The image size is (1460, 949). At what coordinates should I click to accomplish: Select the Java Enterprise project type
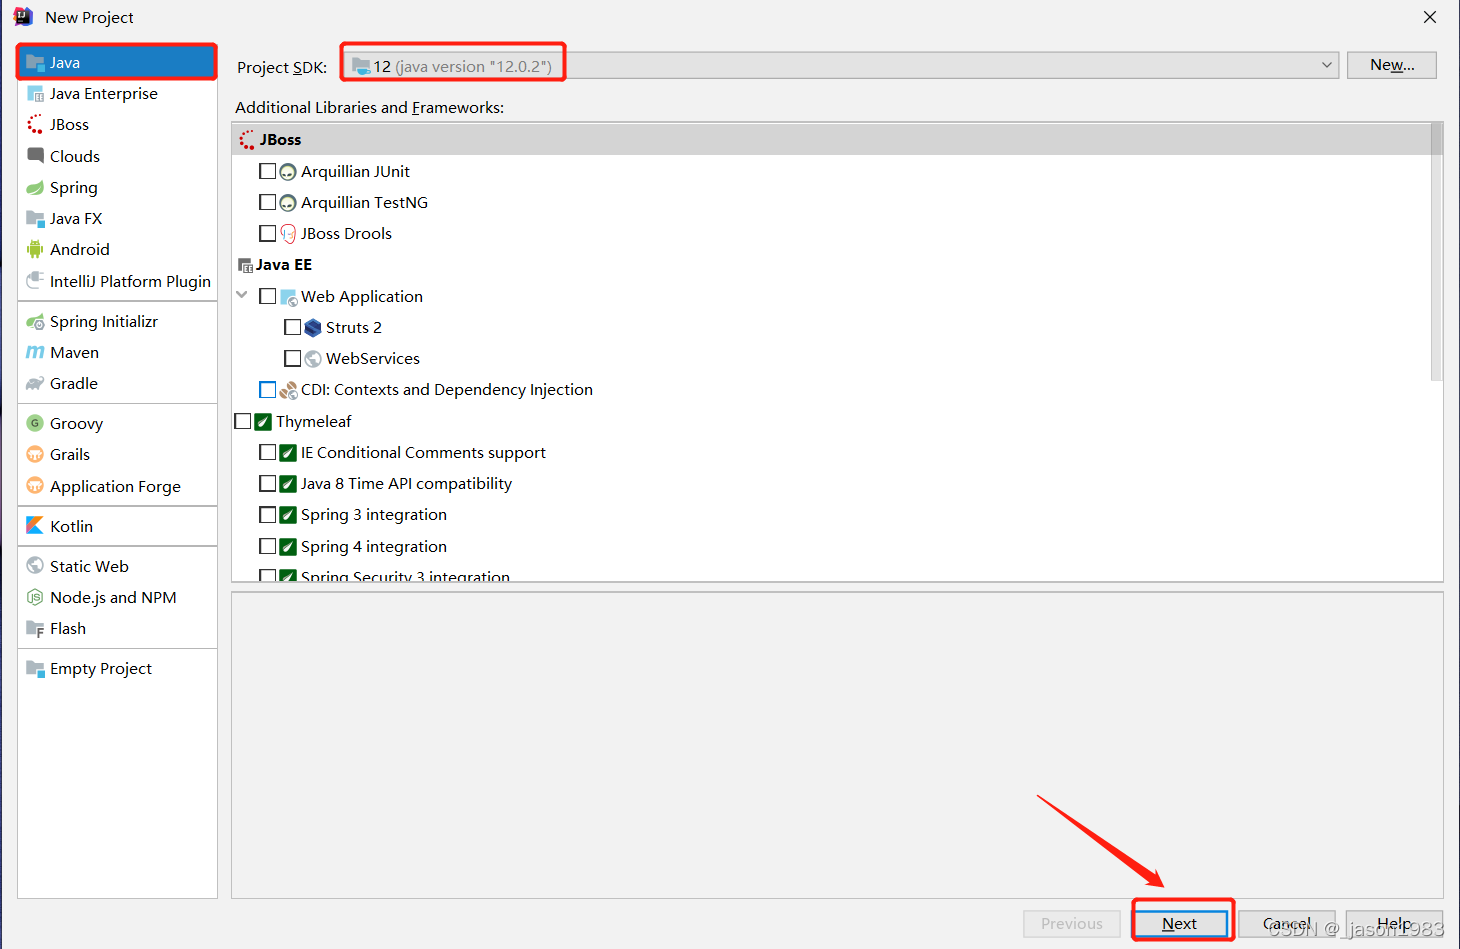117,93
